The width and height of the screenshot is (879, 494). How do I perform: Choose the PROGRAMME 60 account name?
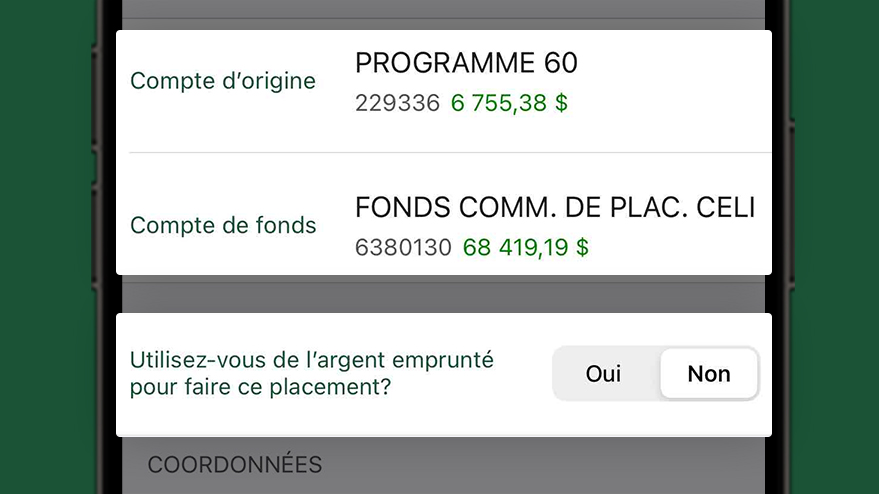coord(466,63)
